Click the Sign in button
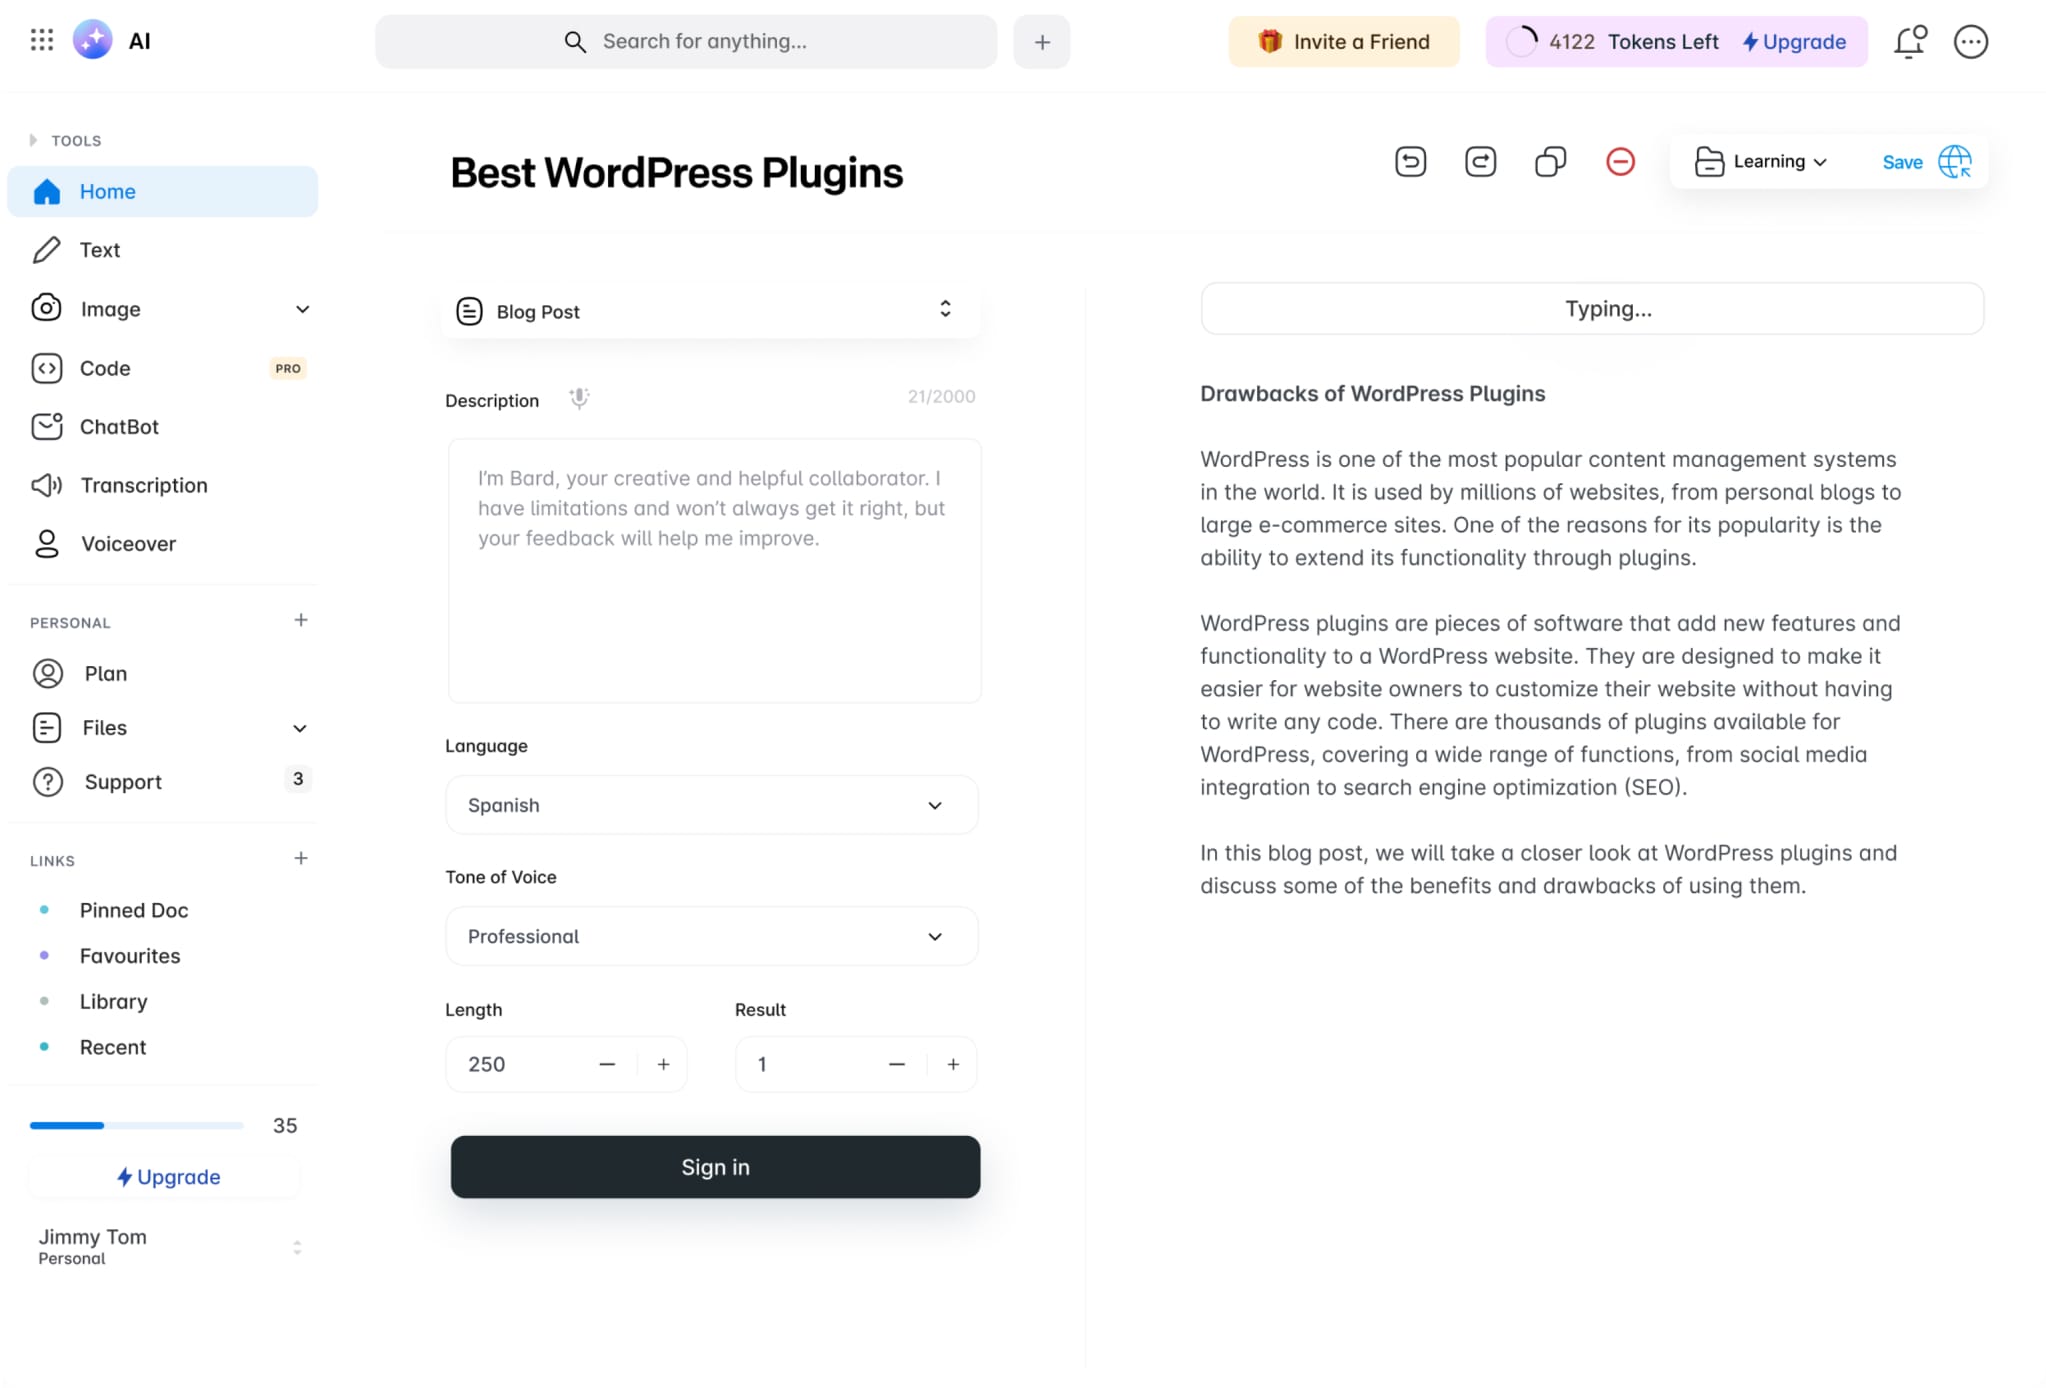This screenshot has height=1388, width=2046. pos(715,1167)
